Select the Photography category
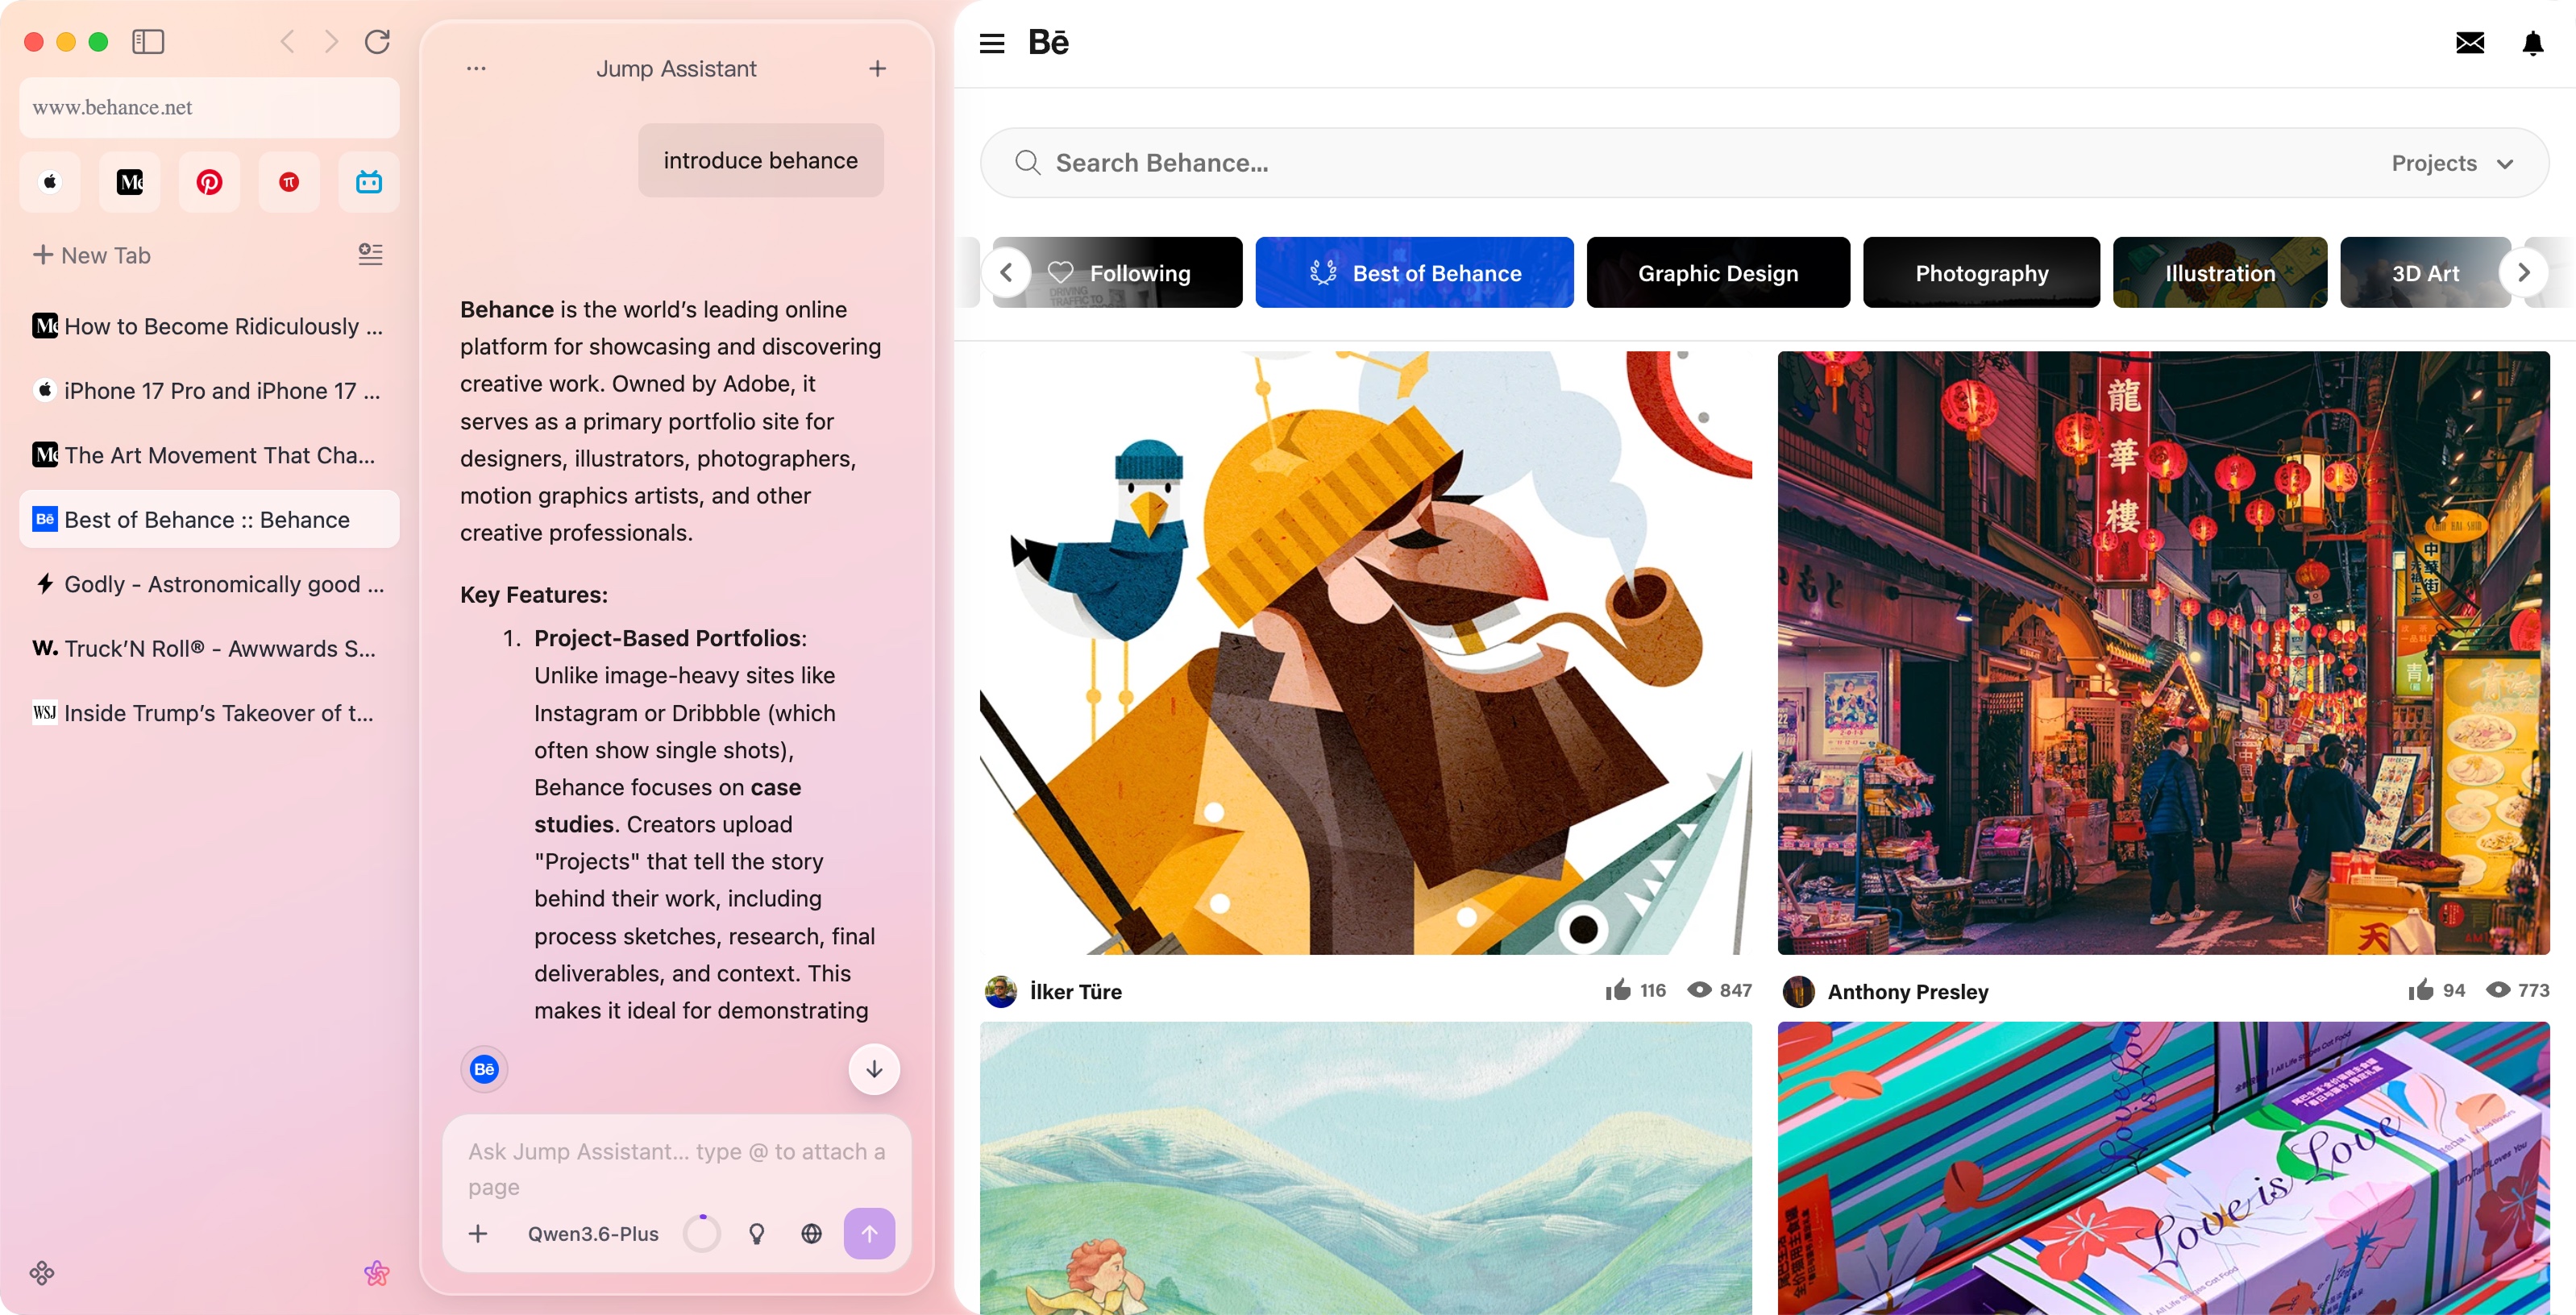The width and height of the screenshot is (2576, 1315). click(1981, 272)
